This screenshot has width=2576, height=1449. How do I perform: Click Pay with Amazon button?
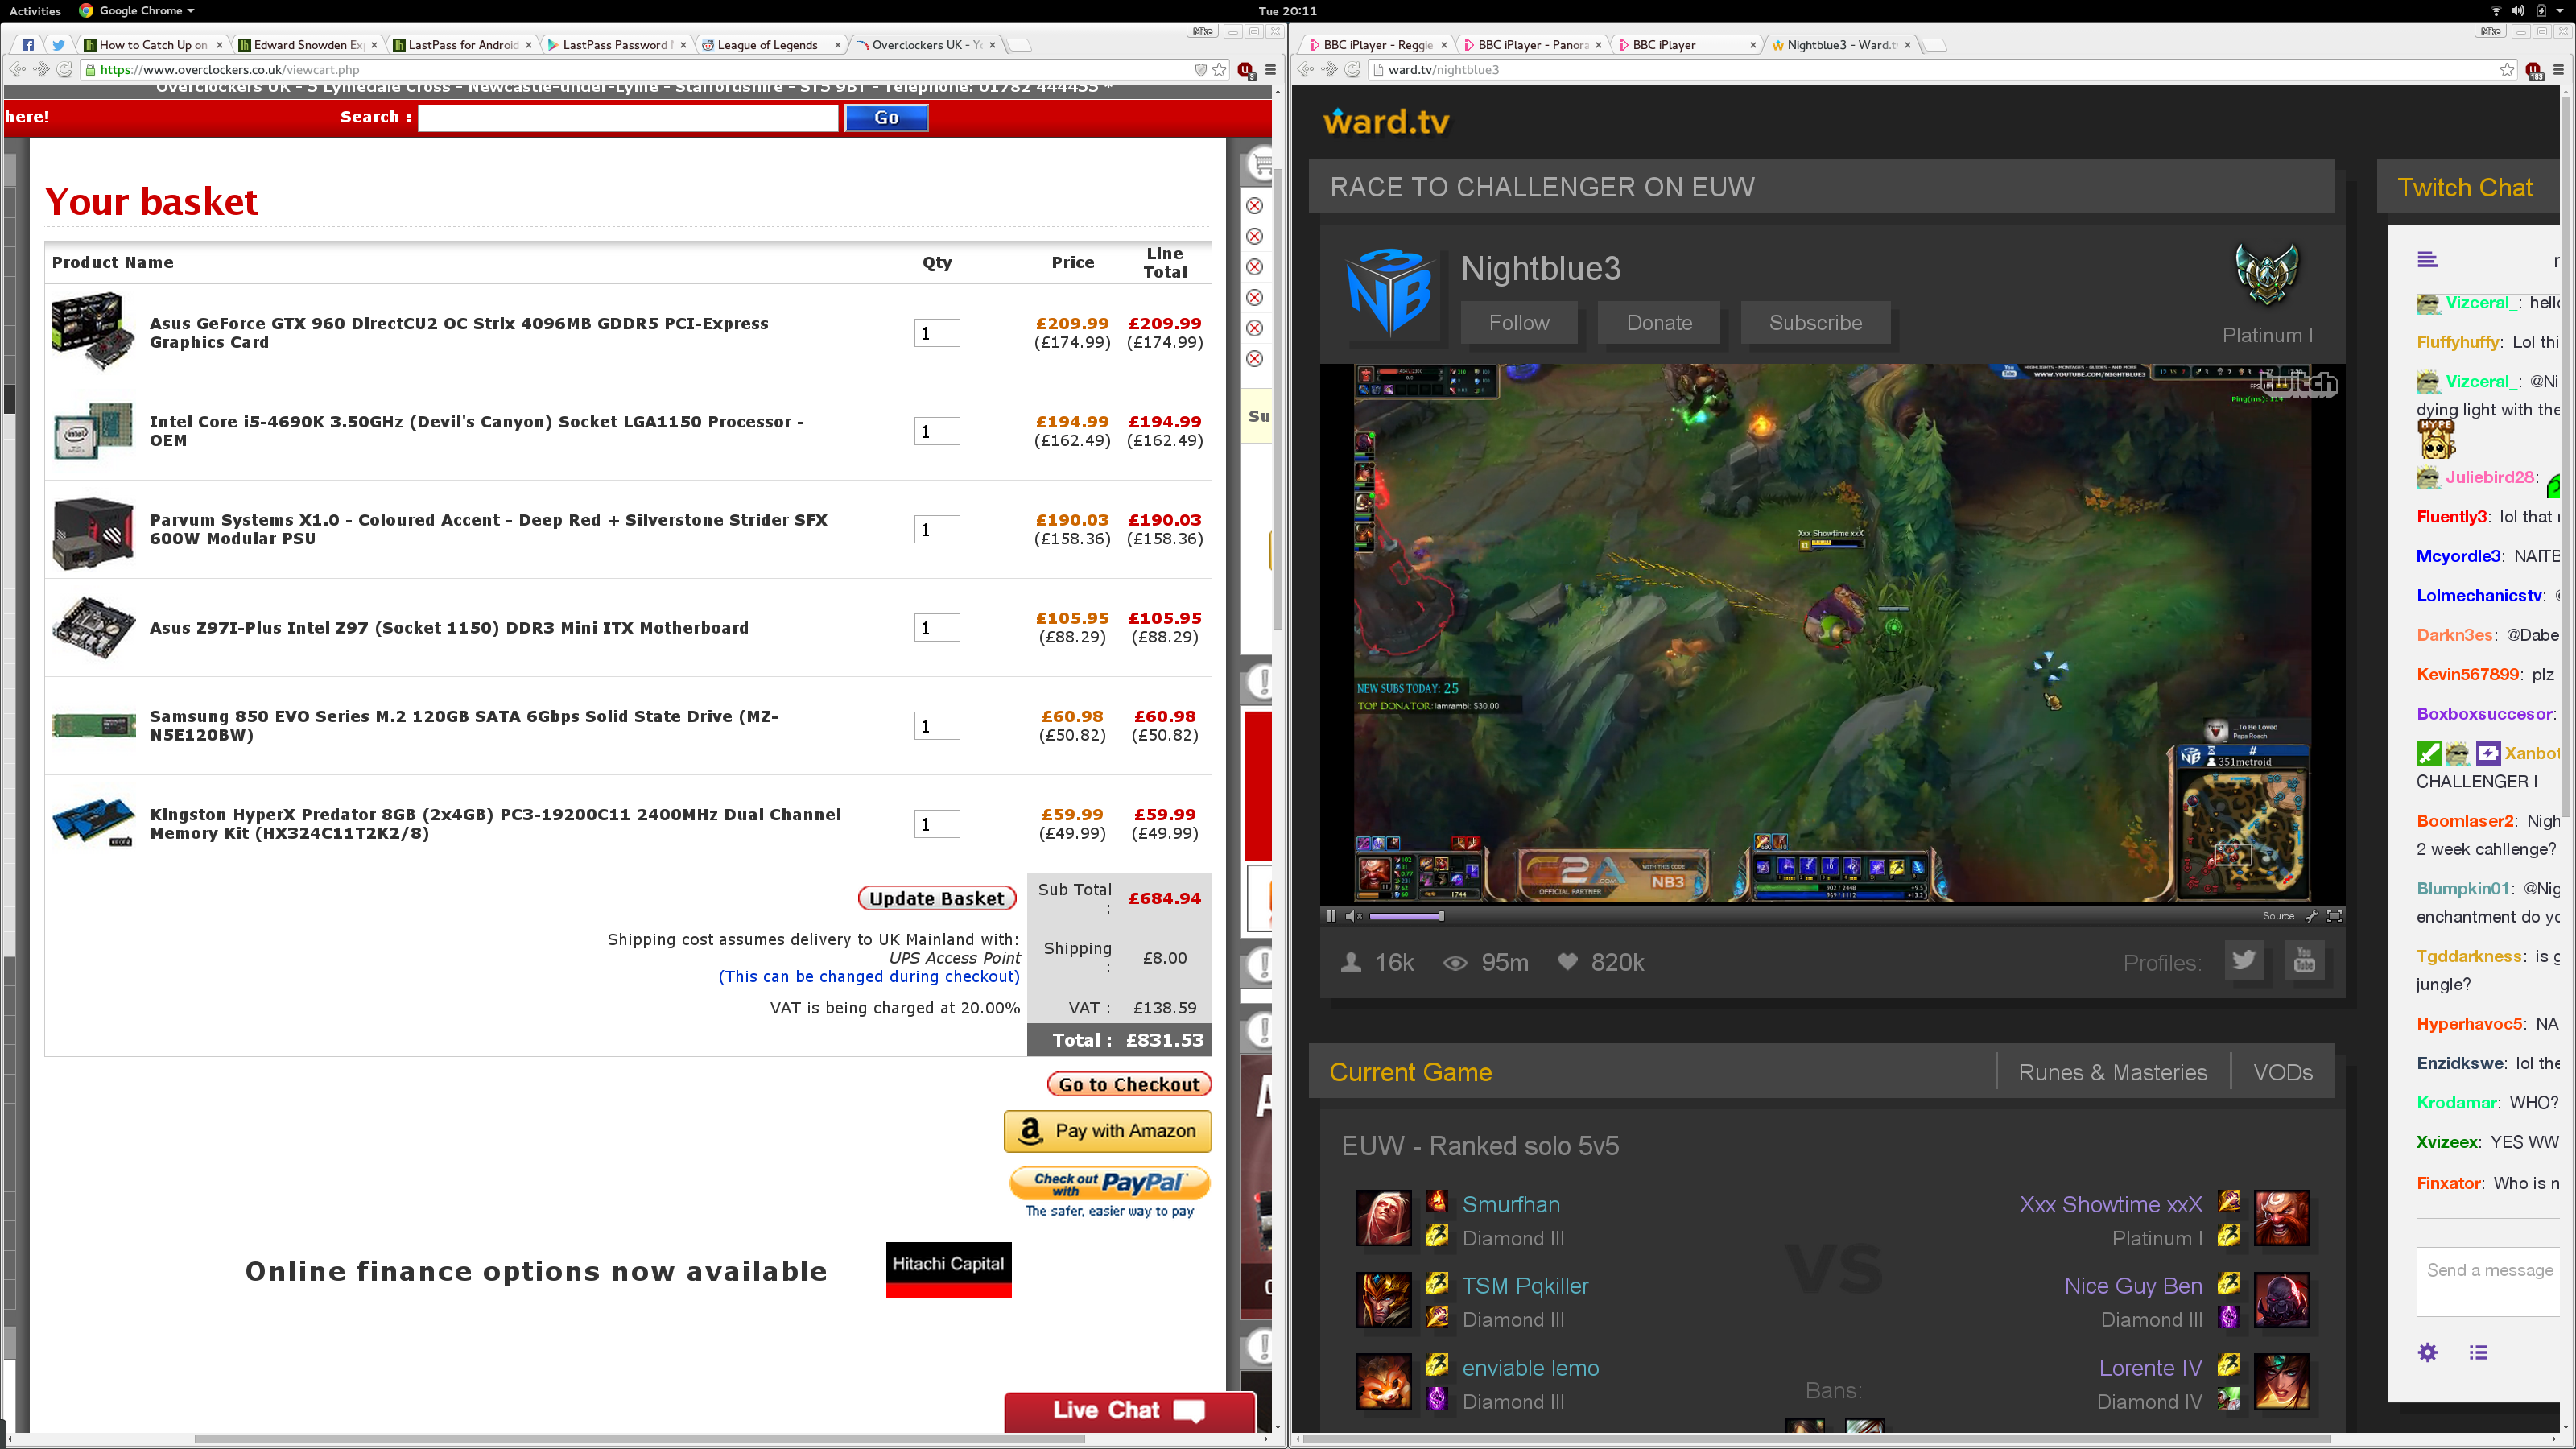click(1107, 1130)
